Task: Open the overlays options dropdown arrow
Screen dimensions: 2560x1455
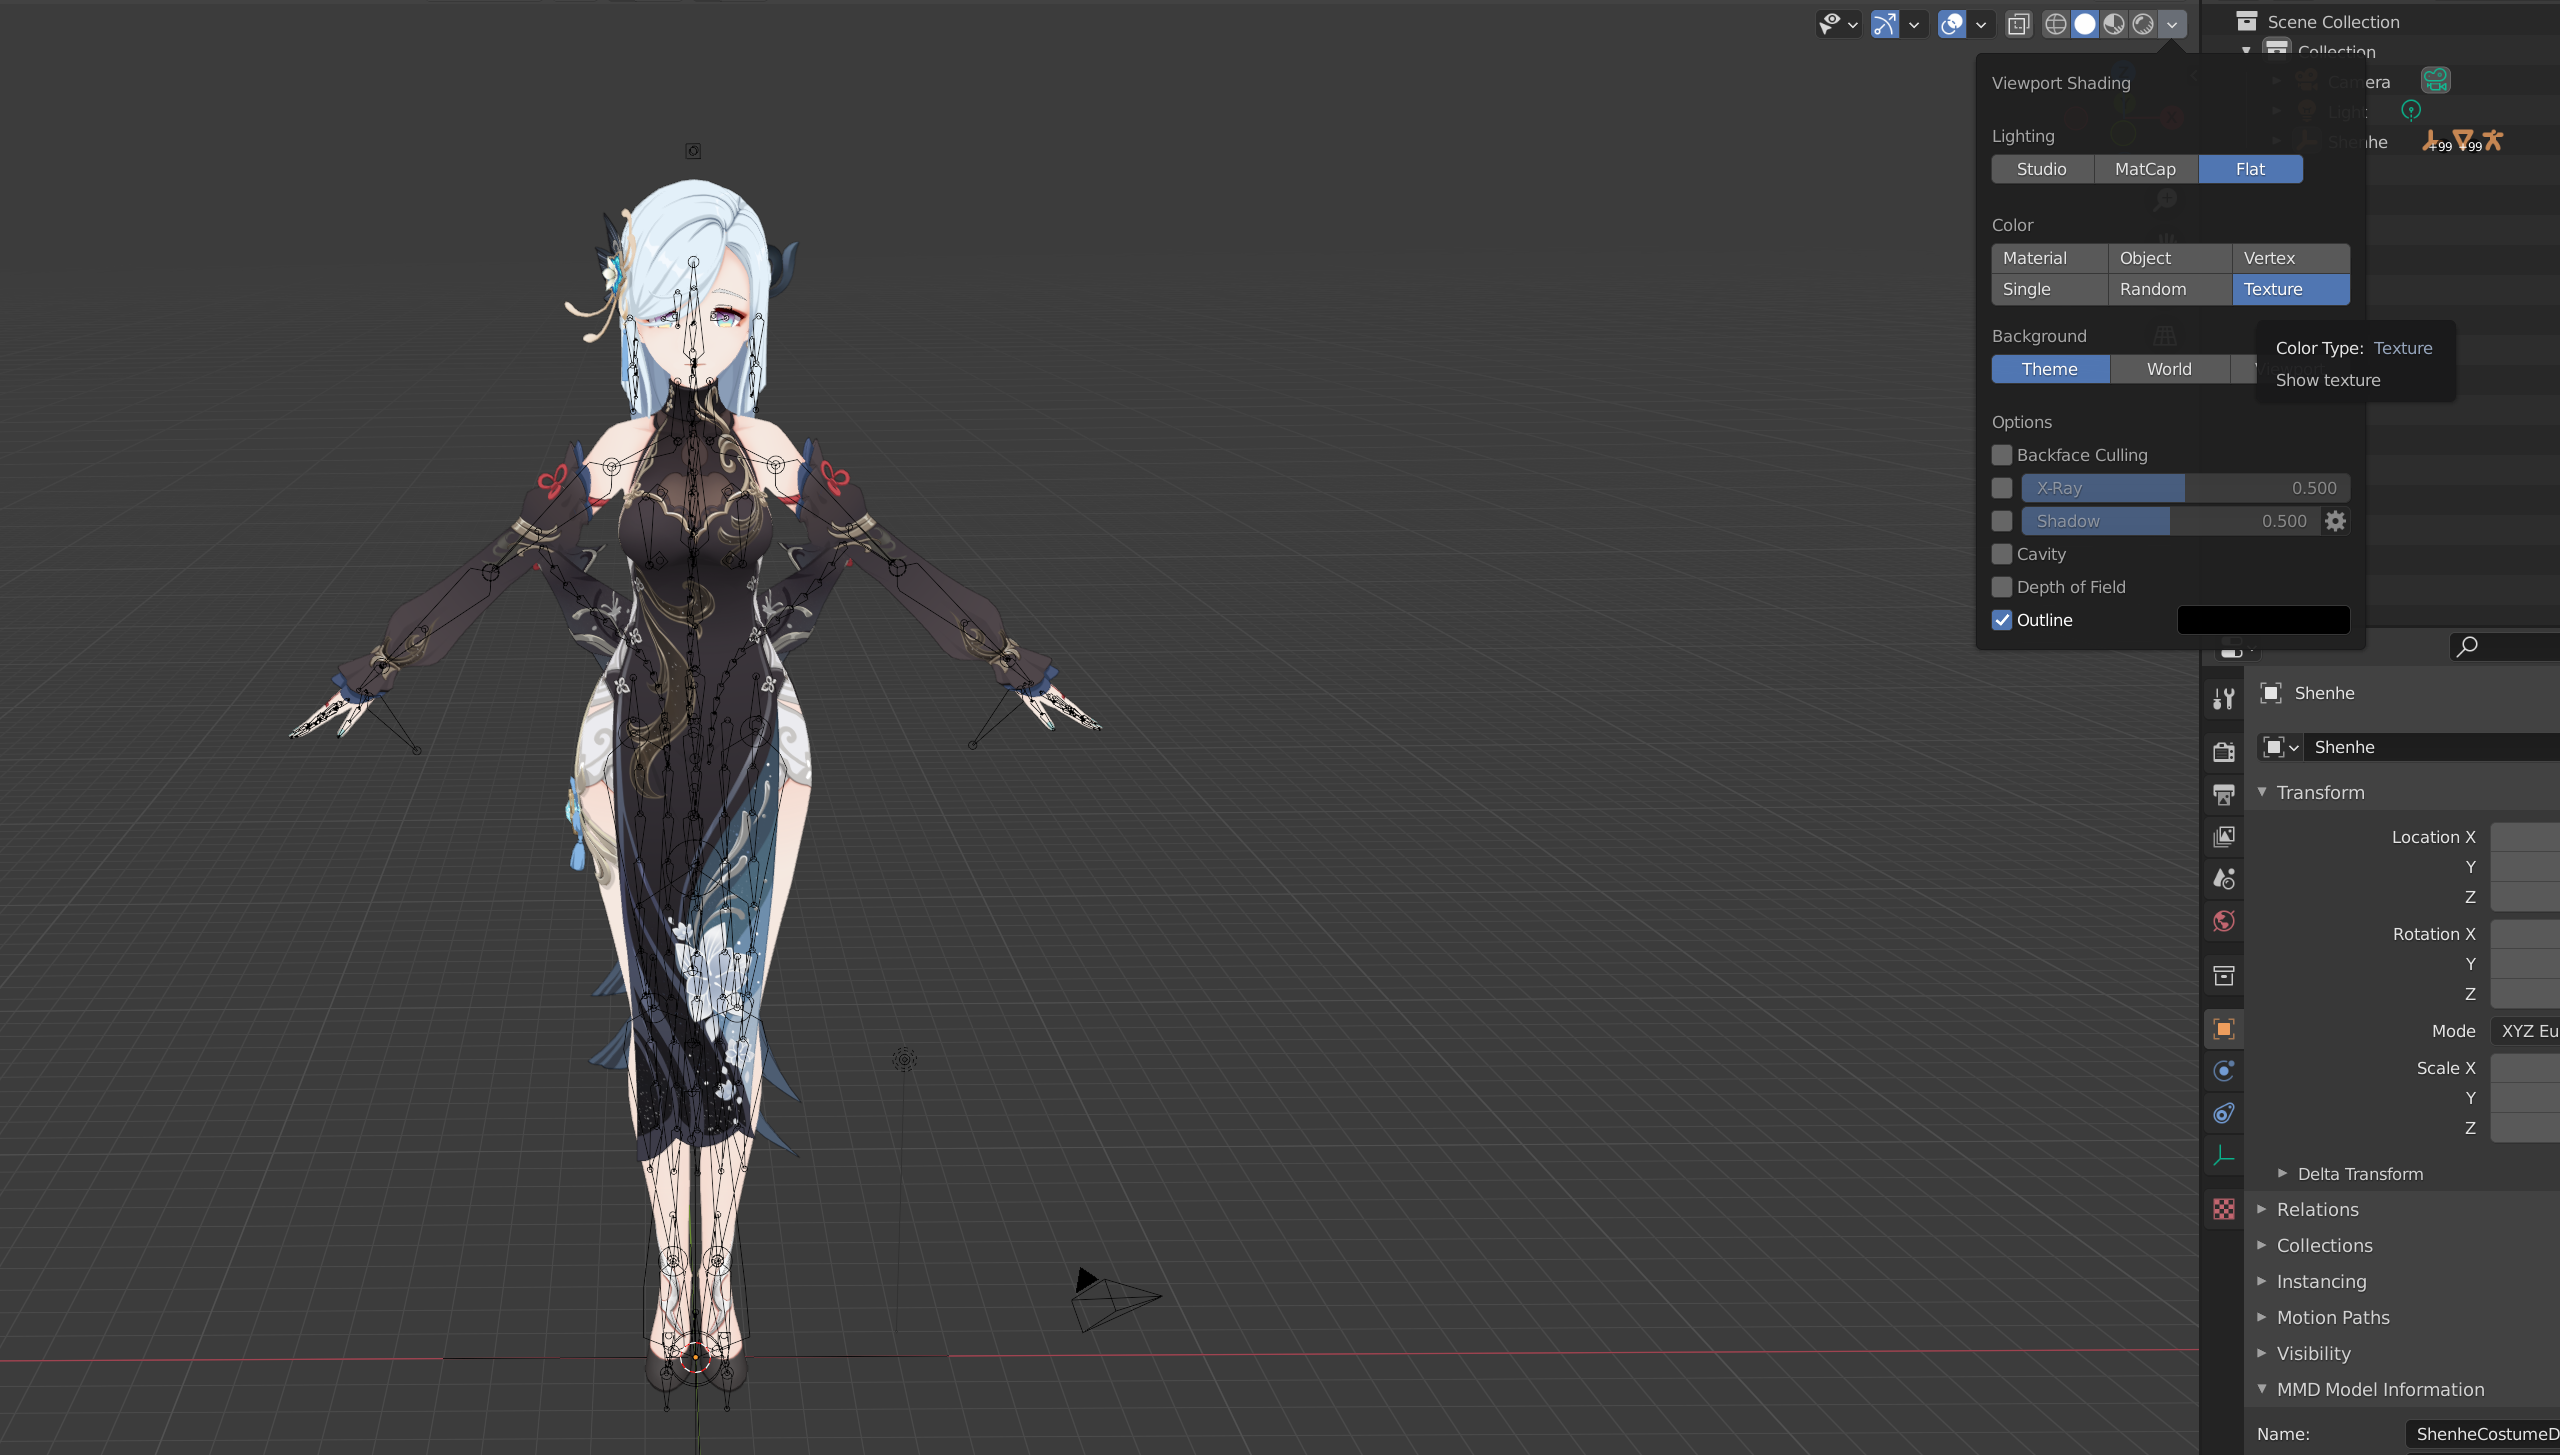Action: pyautogui.click(x=1980, y=24)
